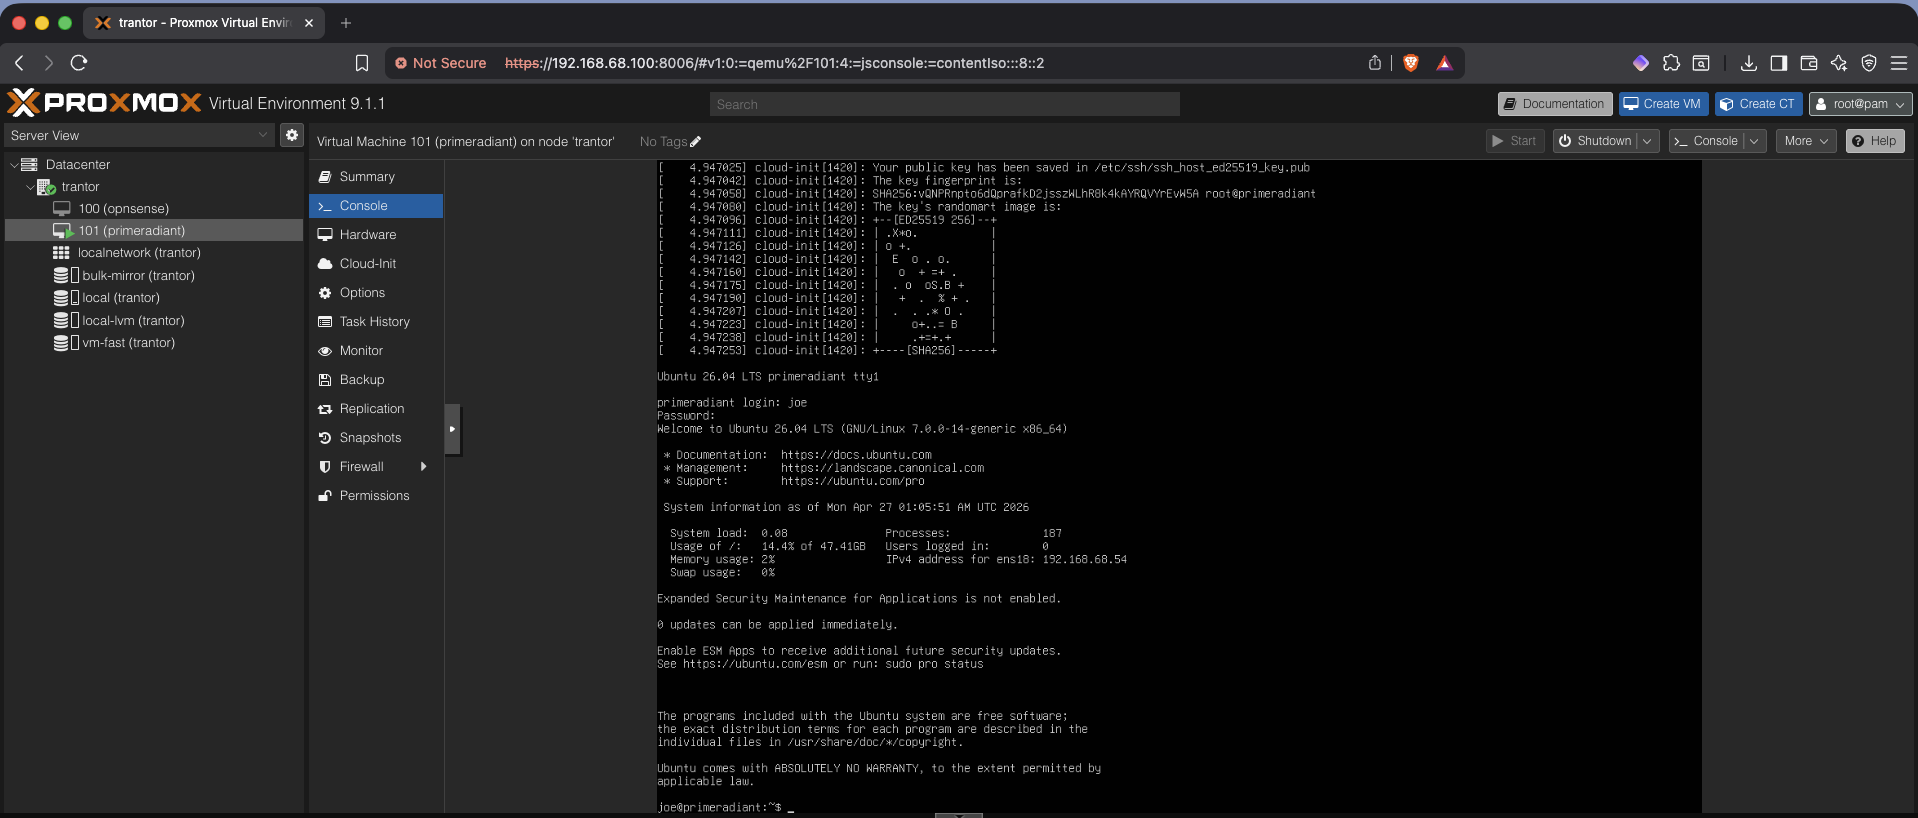Screen dimensions: 1918x818
Task: Click the Help button
Action: 1874,141
